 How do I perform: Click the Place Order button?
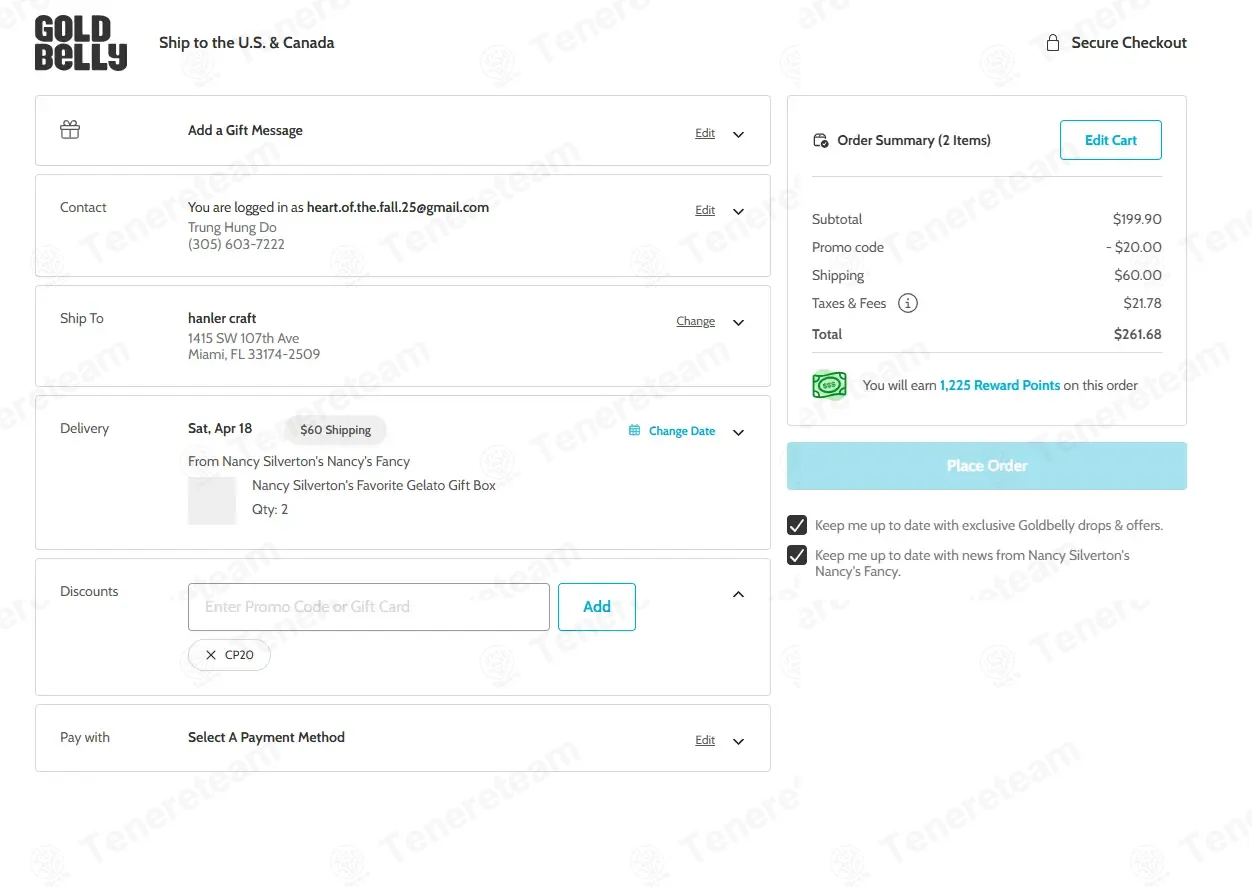(x=987, y=466)
